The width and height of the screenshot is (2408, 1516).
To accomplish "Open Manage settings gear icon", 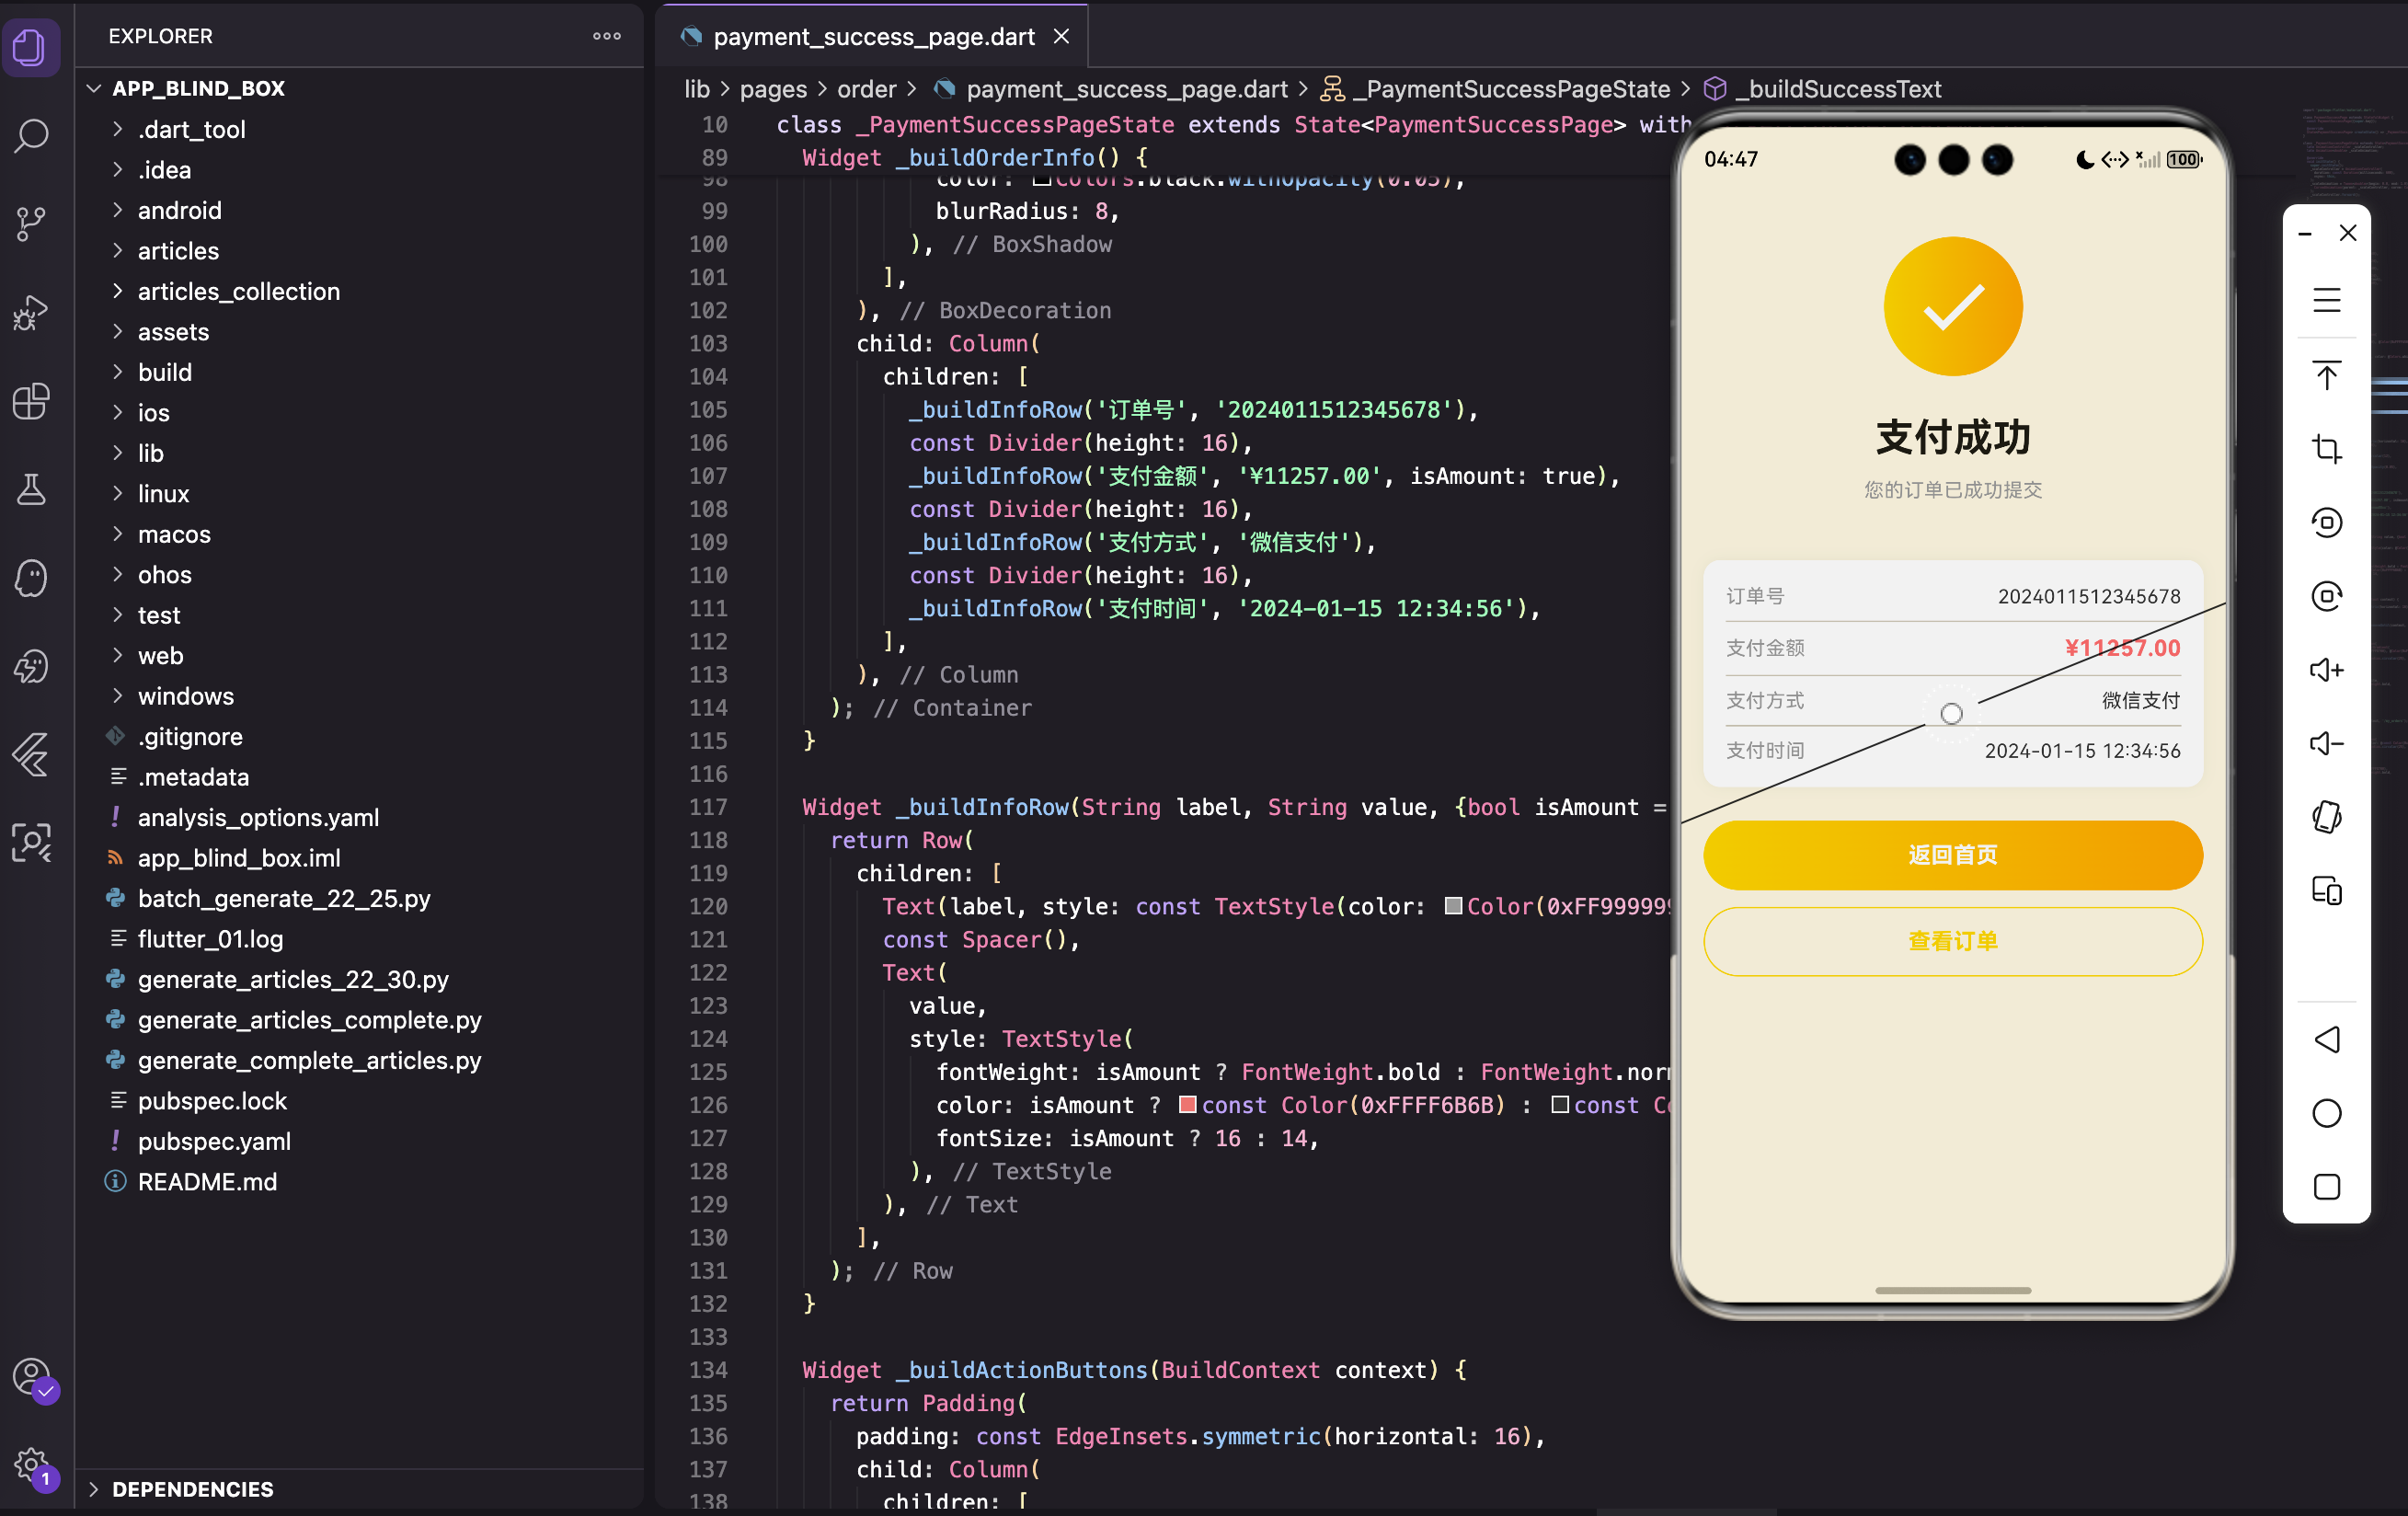I will click(x=31, y=1465).
